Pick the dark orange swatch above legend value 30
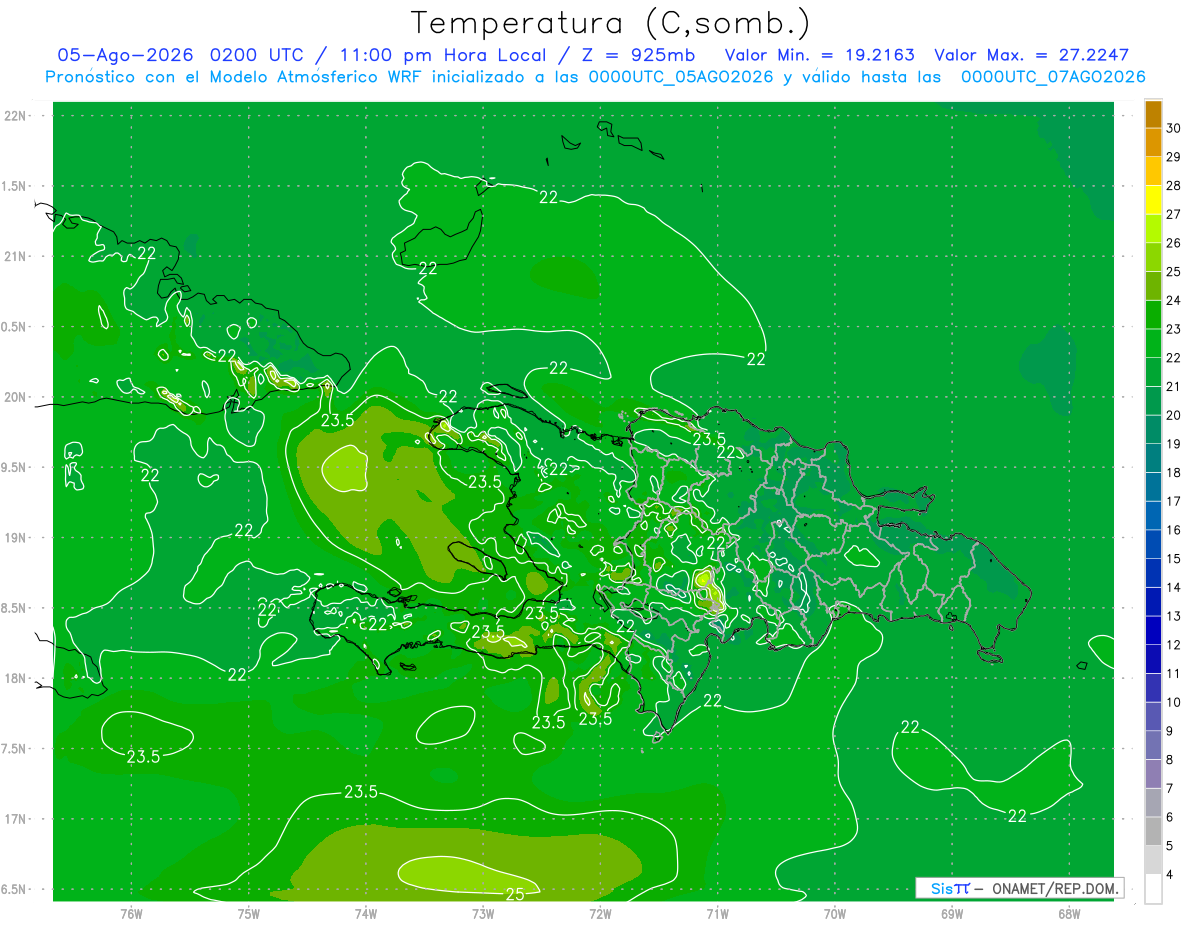This screenshot has height=927, width=1200. pos(1154,114)
